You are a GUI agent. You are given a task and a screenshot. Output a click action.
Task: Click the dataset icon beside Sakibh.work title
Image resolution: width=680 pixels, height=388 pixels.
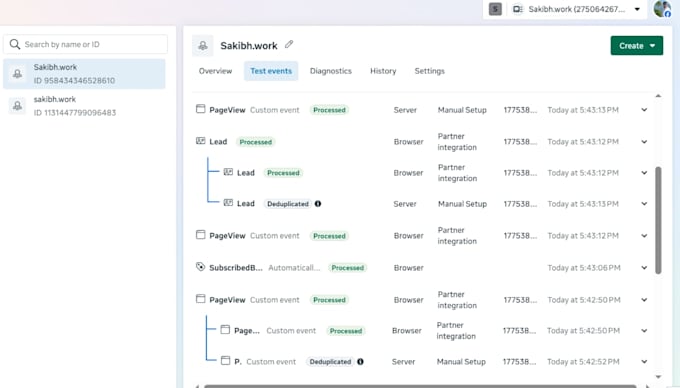[203, 46]
